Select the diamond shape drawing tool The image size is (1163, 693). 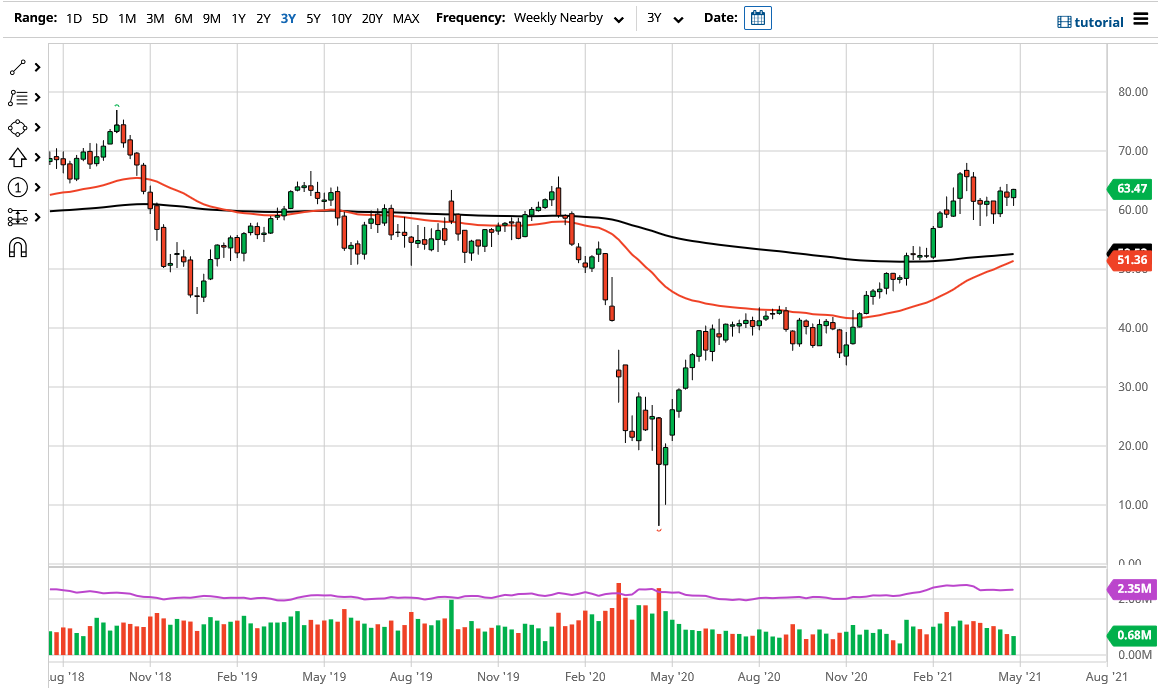pos(18,127)
